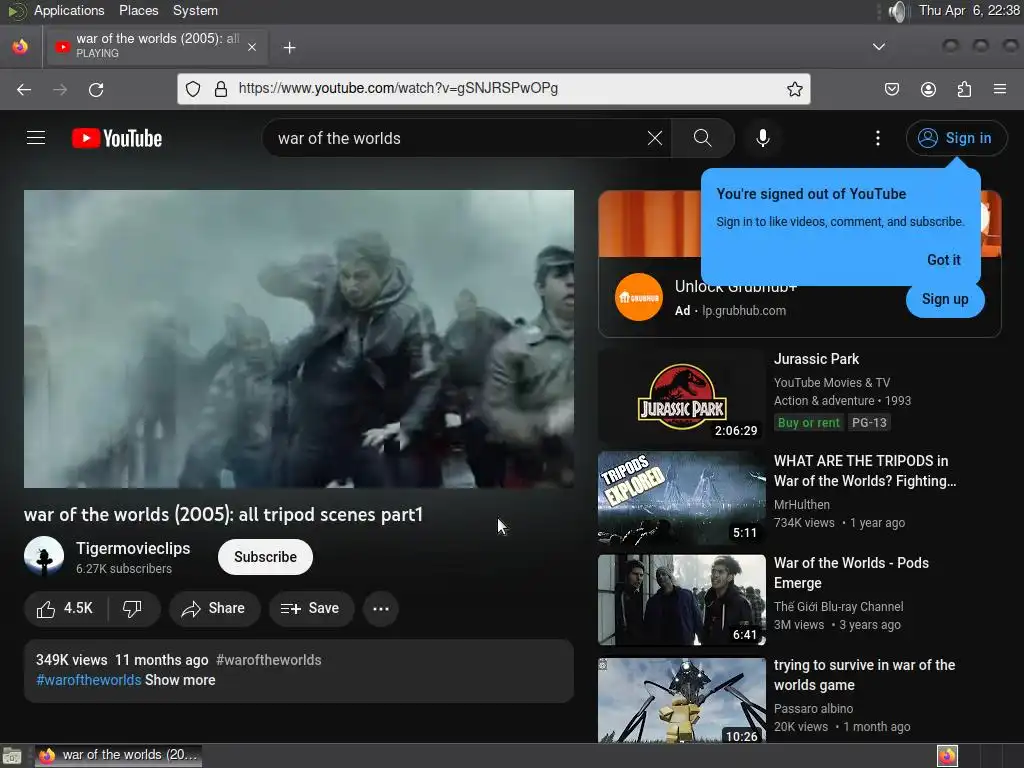Click the Grubhub Sign up button
Screen dimensions: 1024x768
click(x=945, y=299)
